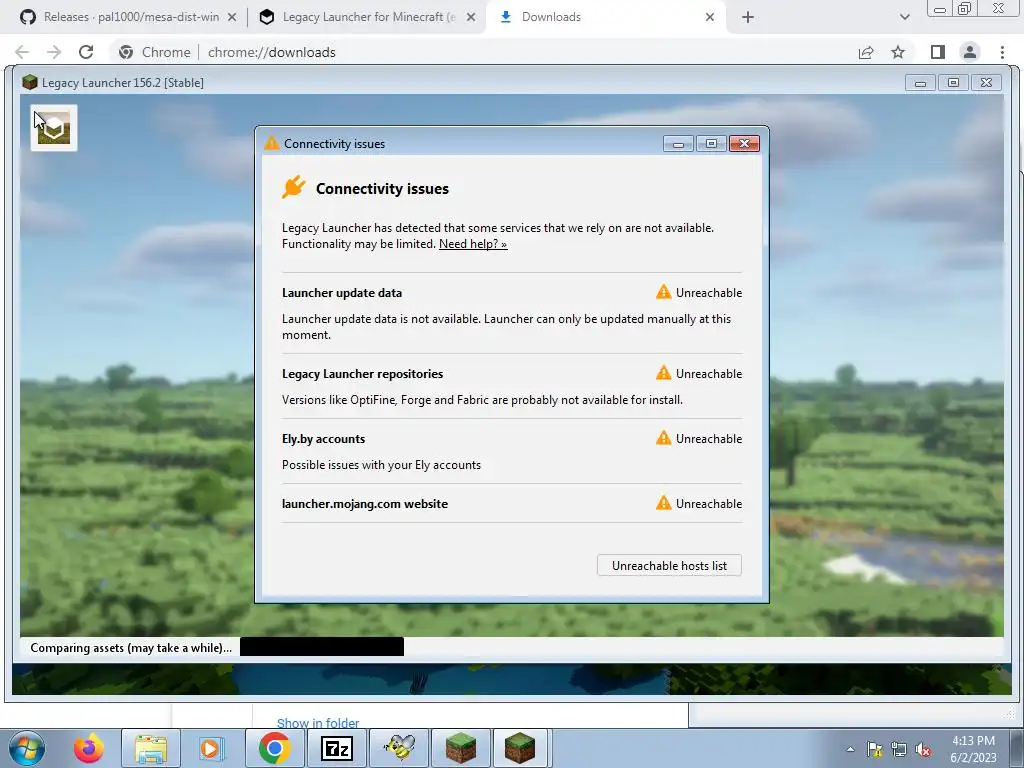
Task: Open Windows Start menu
Action: point(27,748)
